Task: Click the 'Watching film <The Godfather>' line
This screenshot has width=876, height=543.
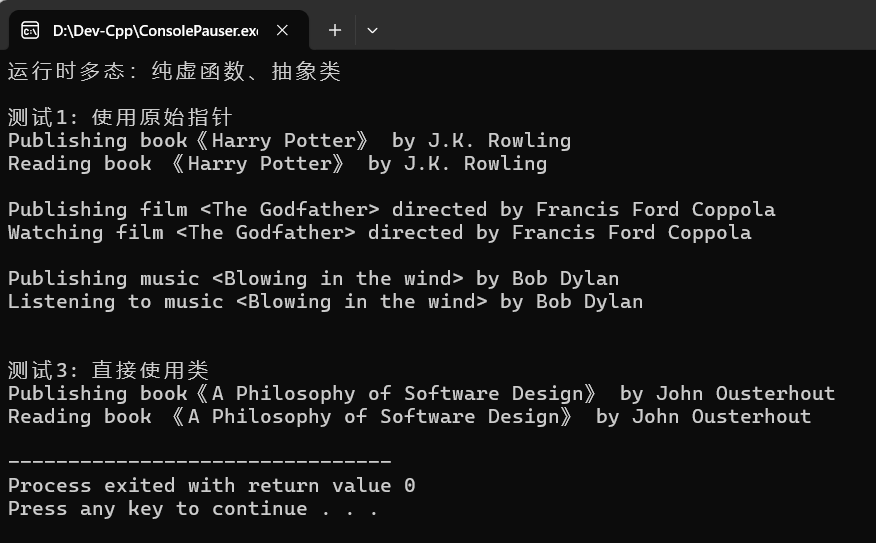Action: coord(379,232)
